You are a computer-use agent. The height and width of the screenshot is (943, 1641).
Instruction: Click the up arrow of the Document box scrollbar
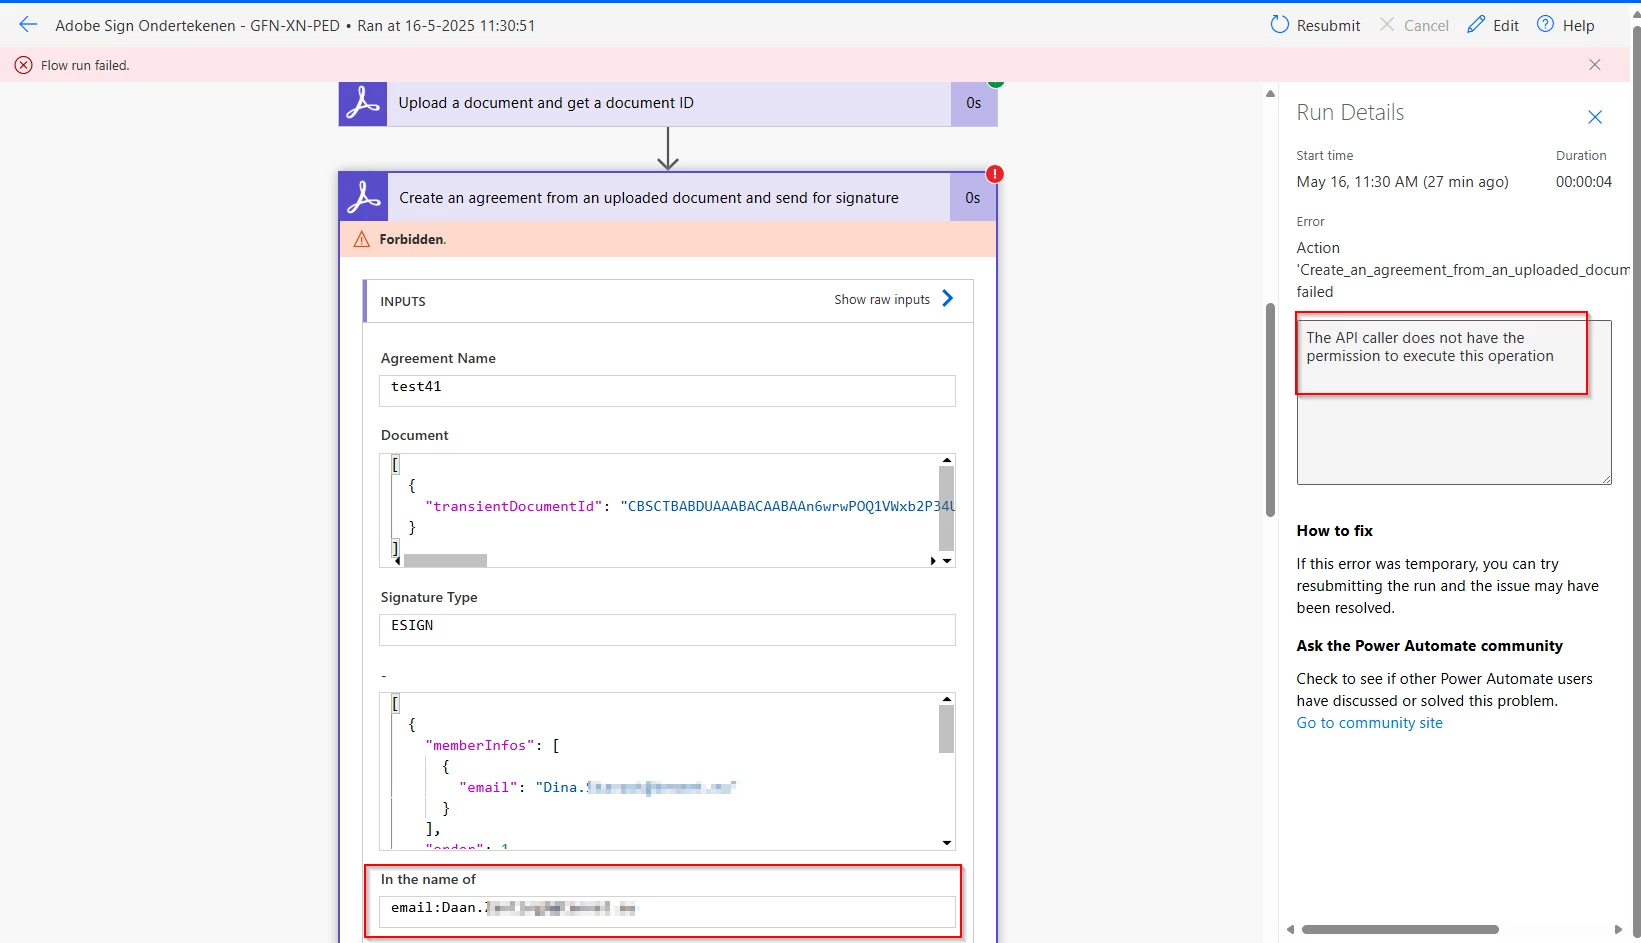click(947, 460)
